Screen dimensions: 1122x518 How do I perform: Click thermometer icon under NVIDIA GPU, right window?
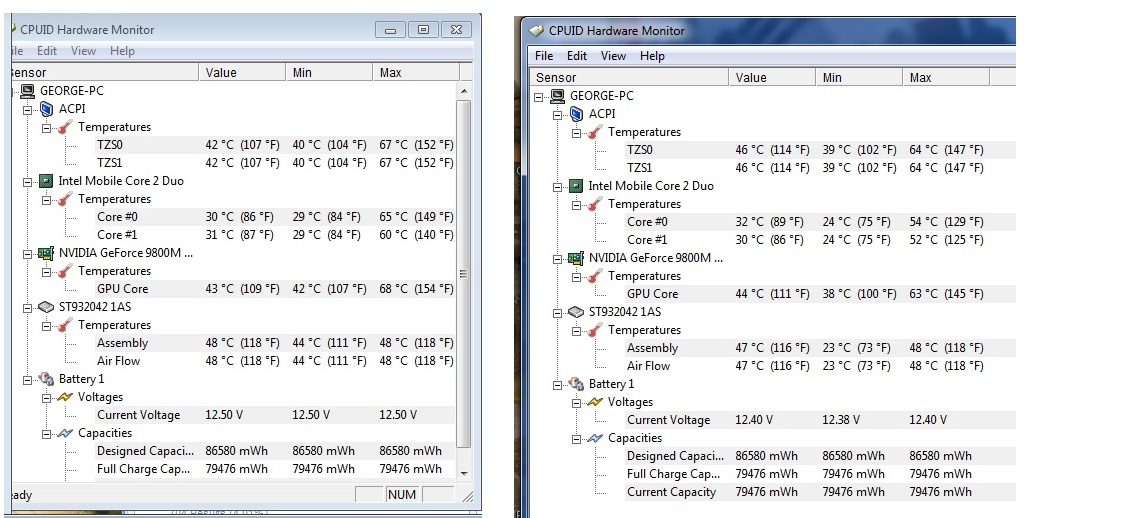[595, 276]
